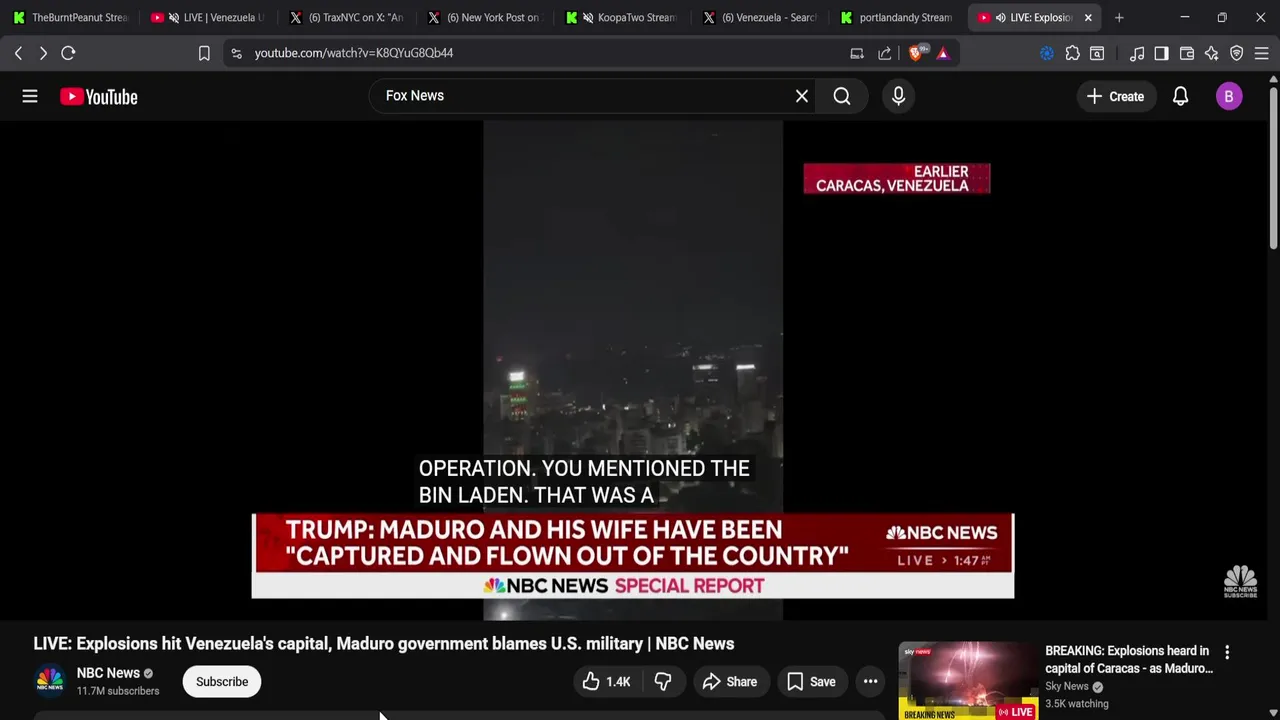
Task: Open the Create menu
Action: 1115,96
